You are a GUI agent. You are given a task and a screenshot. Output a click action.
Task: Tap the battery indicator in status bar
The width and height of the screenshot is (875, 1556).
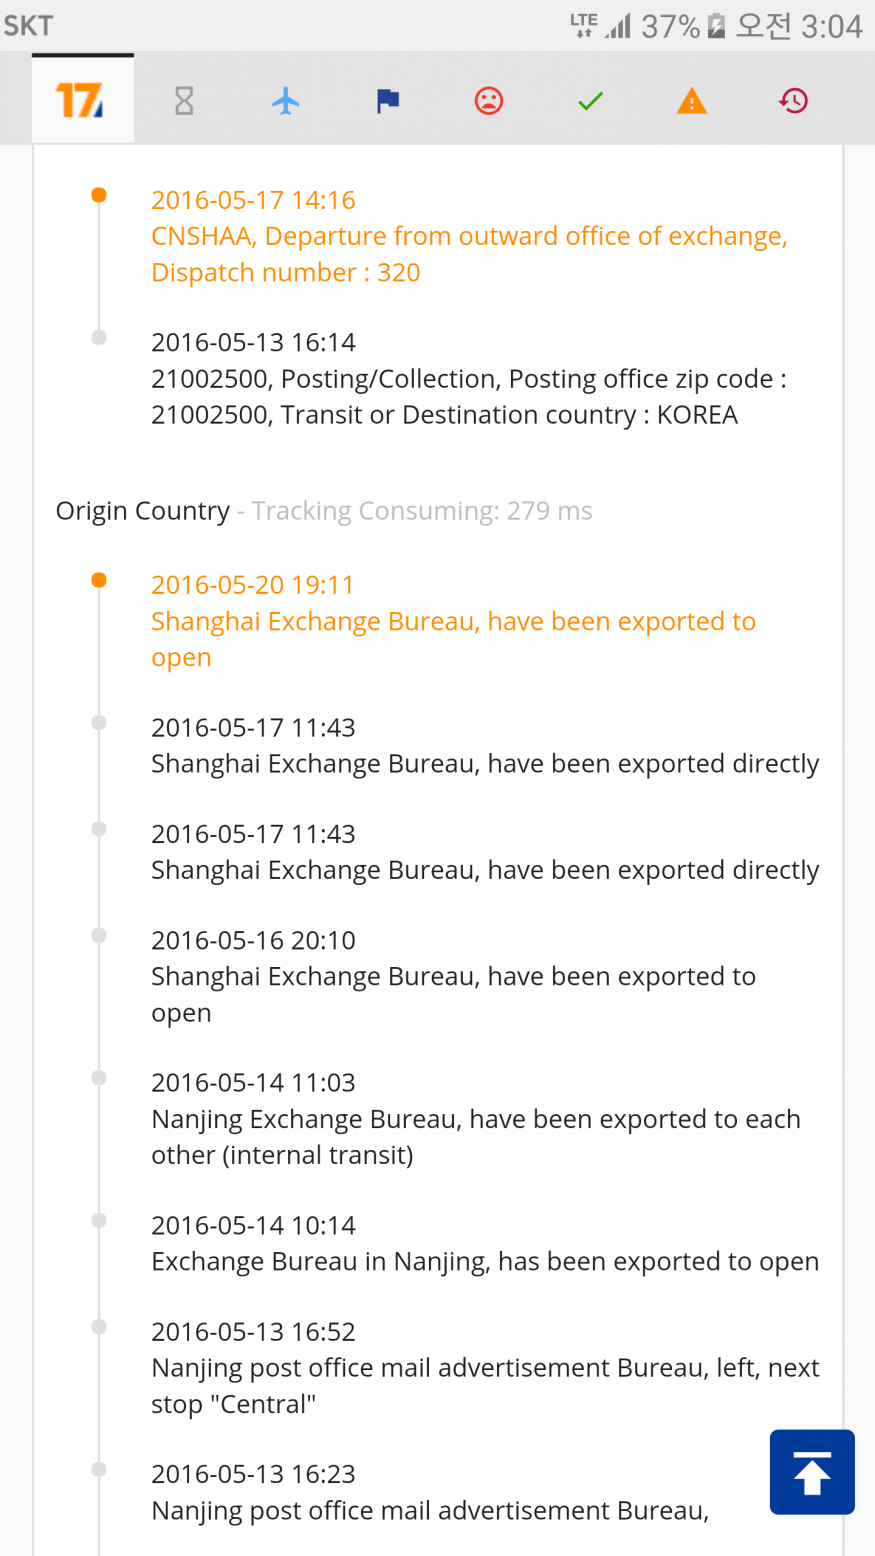[716, 26]
